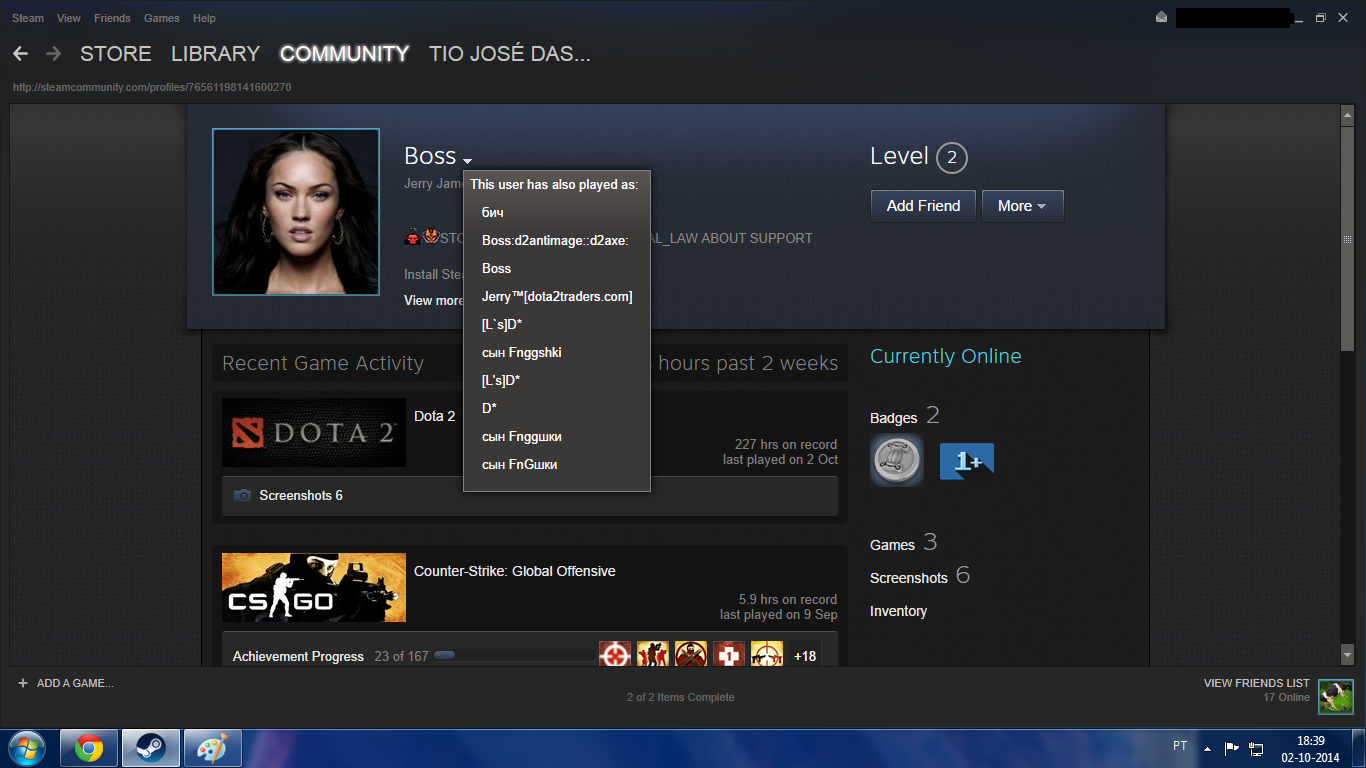Image resolution: width=1366 pixels, height=768 pixels.
Task: Open the Steam inbox envelope icon
Action: [1161, 17]
